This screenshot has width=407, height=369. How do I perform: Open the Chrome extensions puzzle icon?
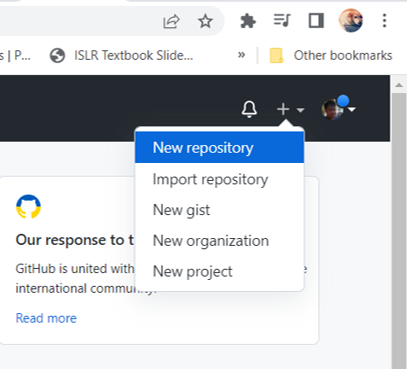click(x=248, y=21)
